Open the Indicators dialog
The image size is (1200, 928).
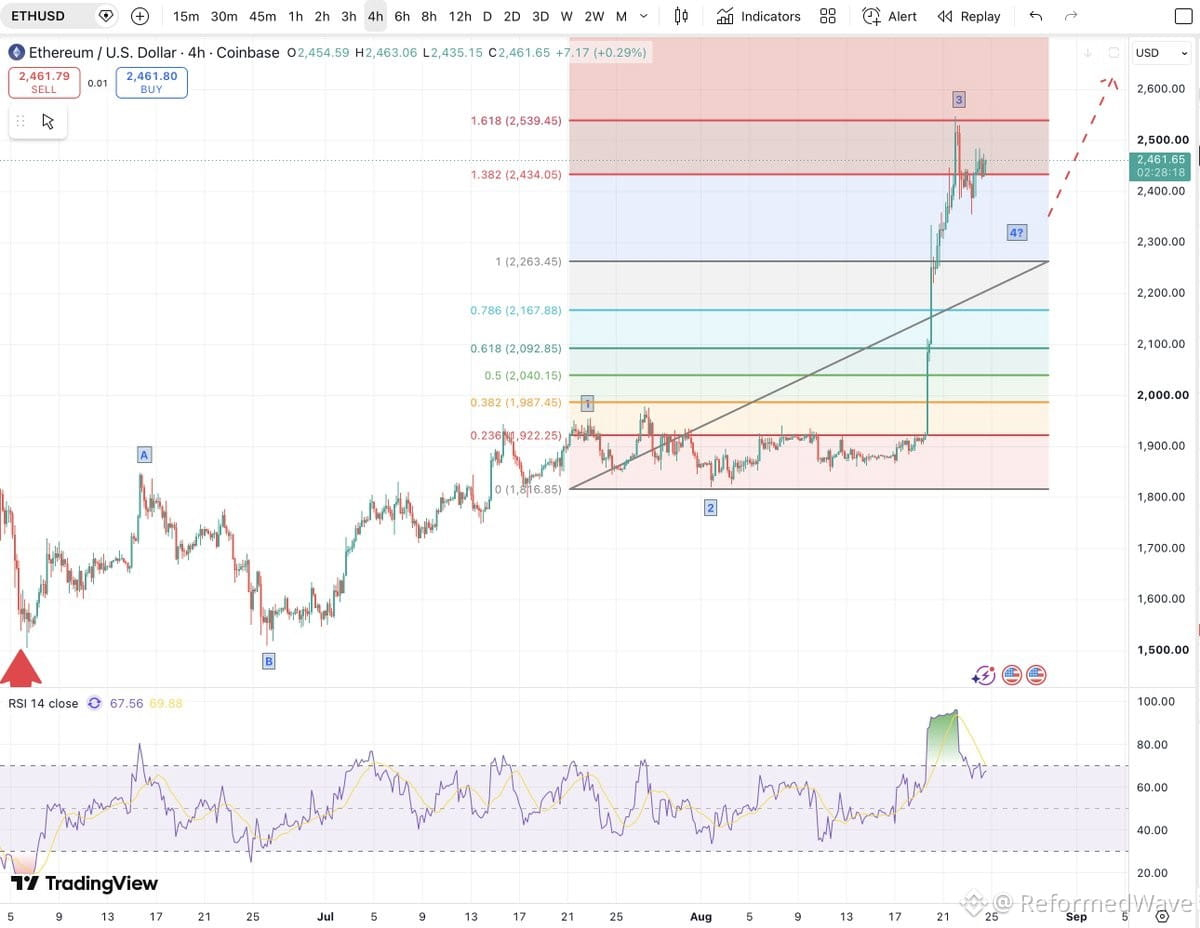point(758,16)
